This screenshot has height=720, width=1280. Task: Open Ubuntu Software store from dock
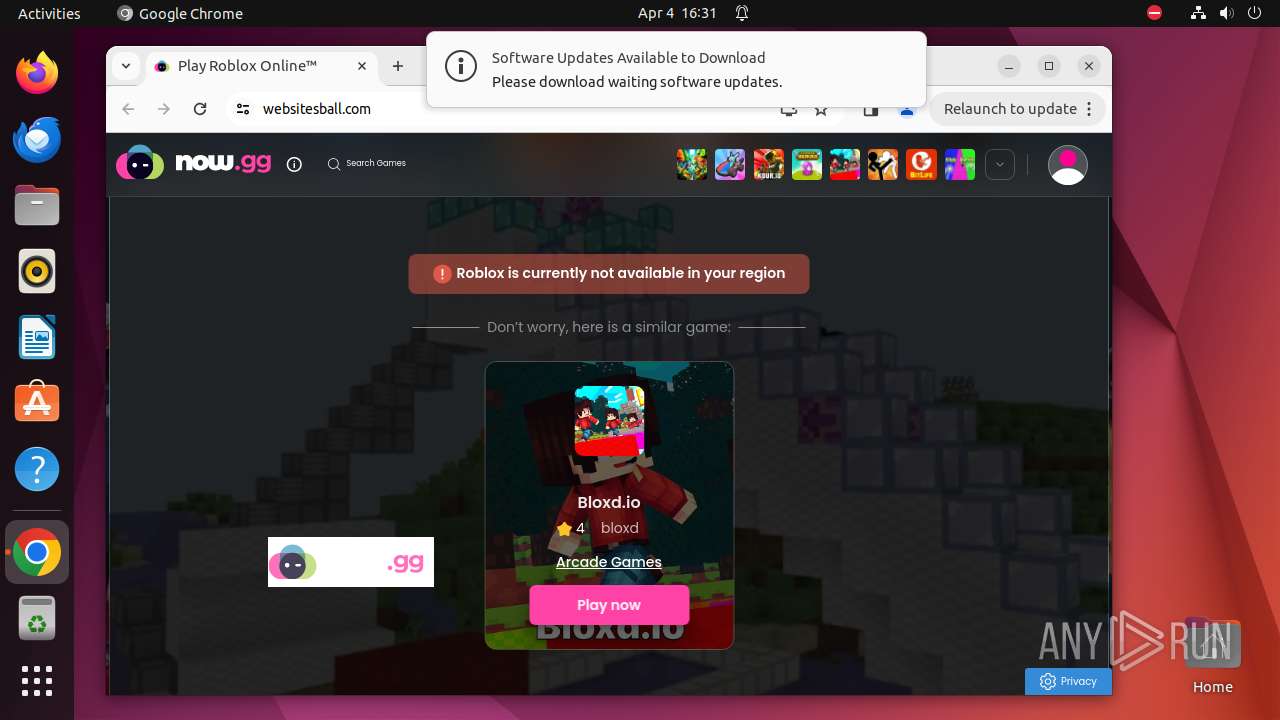point(37,403)
